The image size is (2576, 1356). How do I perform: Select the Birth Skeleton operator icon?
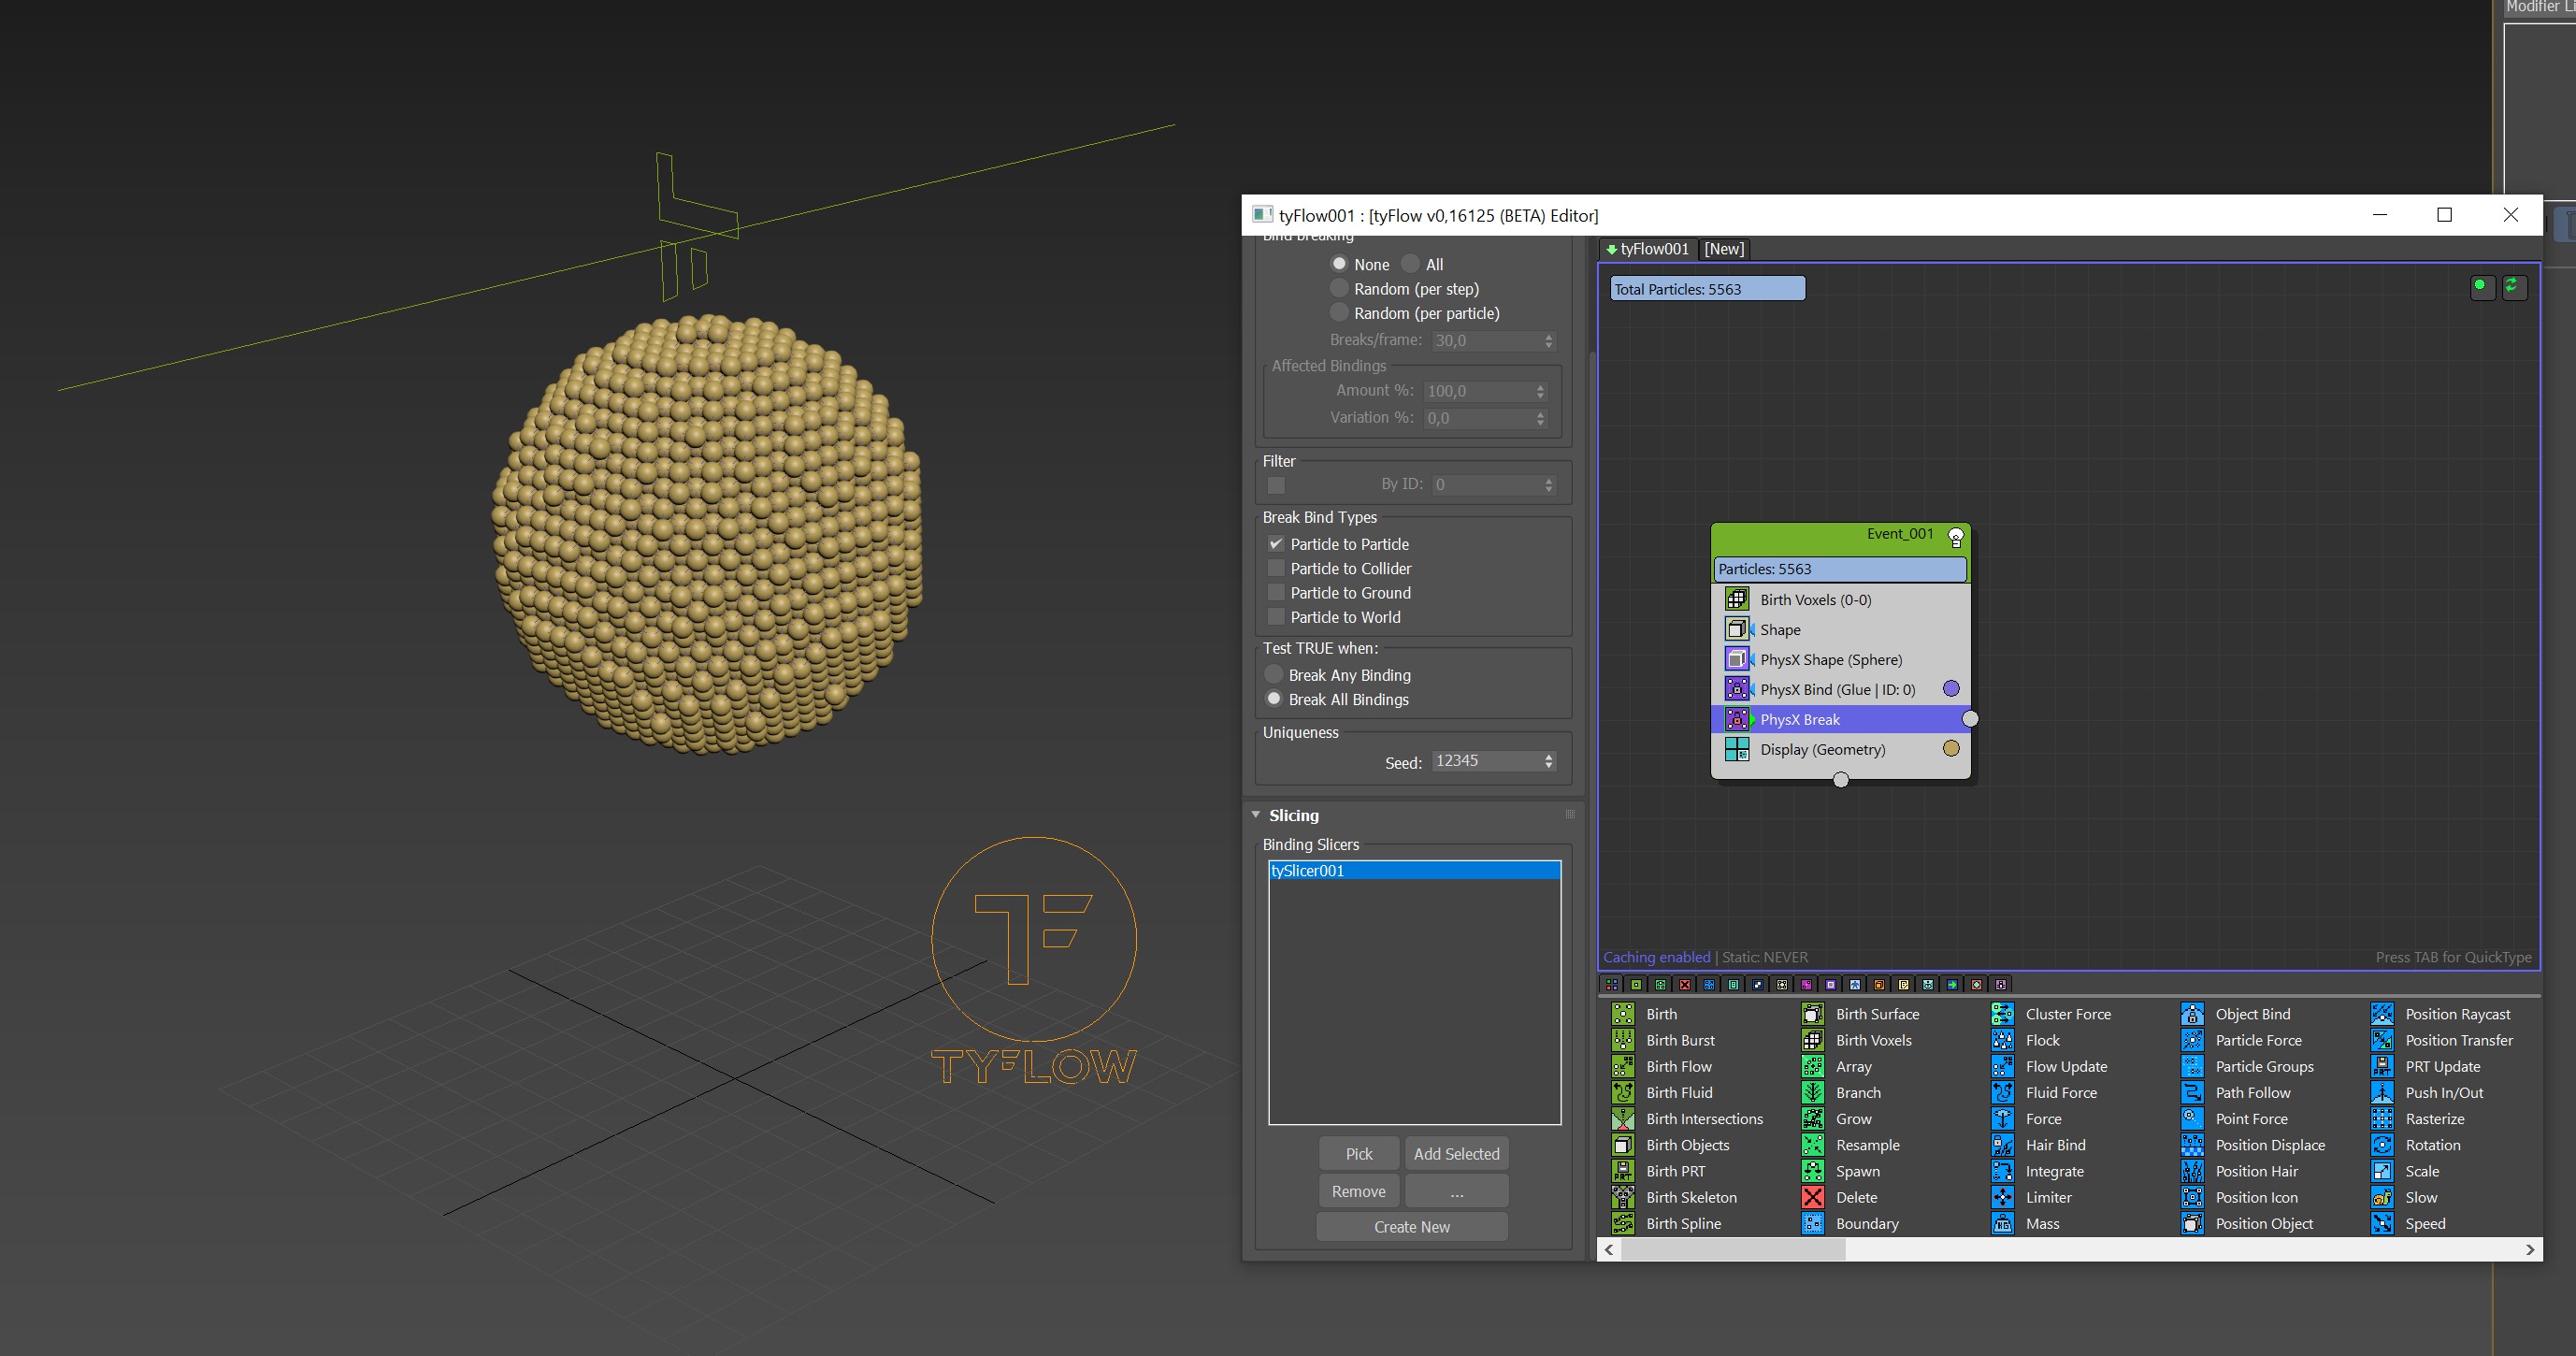tap(1623, 1197)
